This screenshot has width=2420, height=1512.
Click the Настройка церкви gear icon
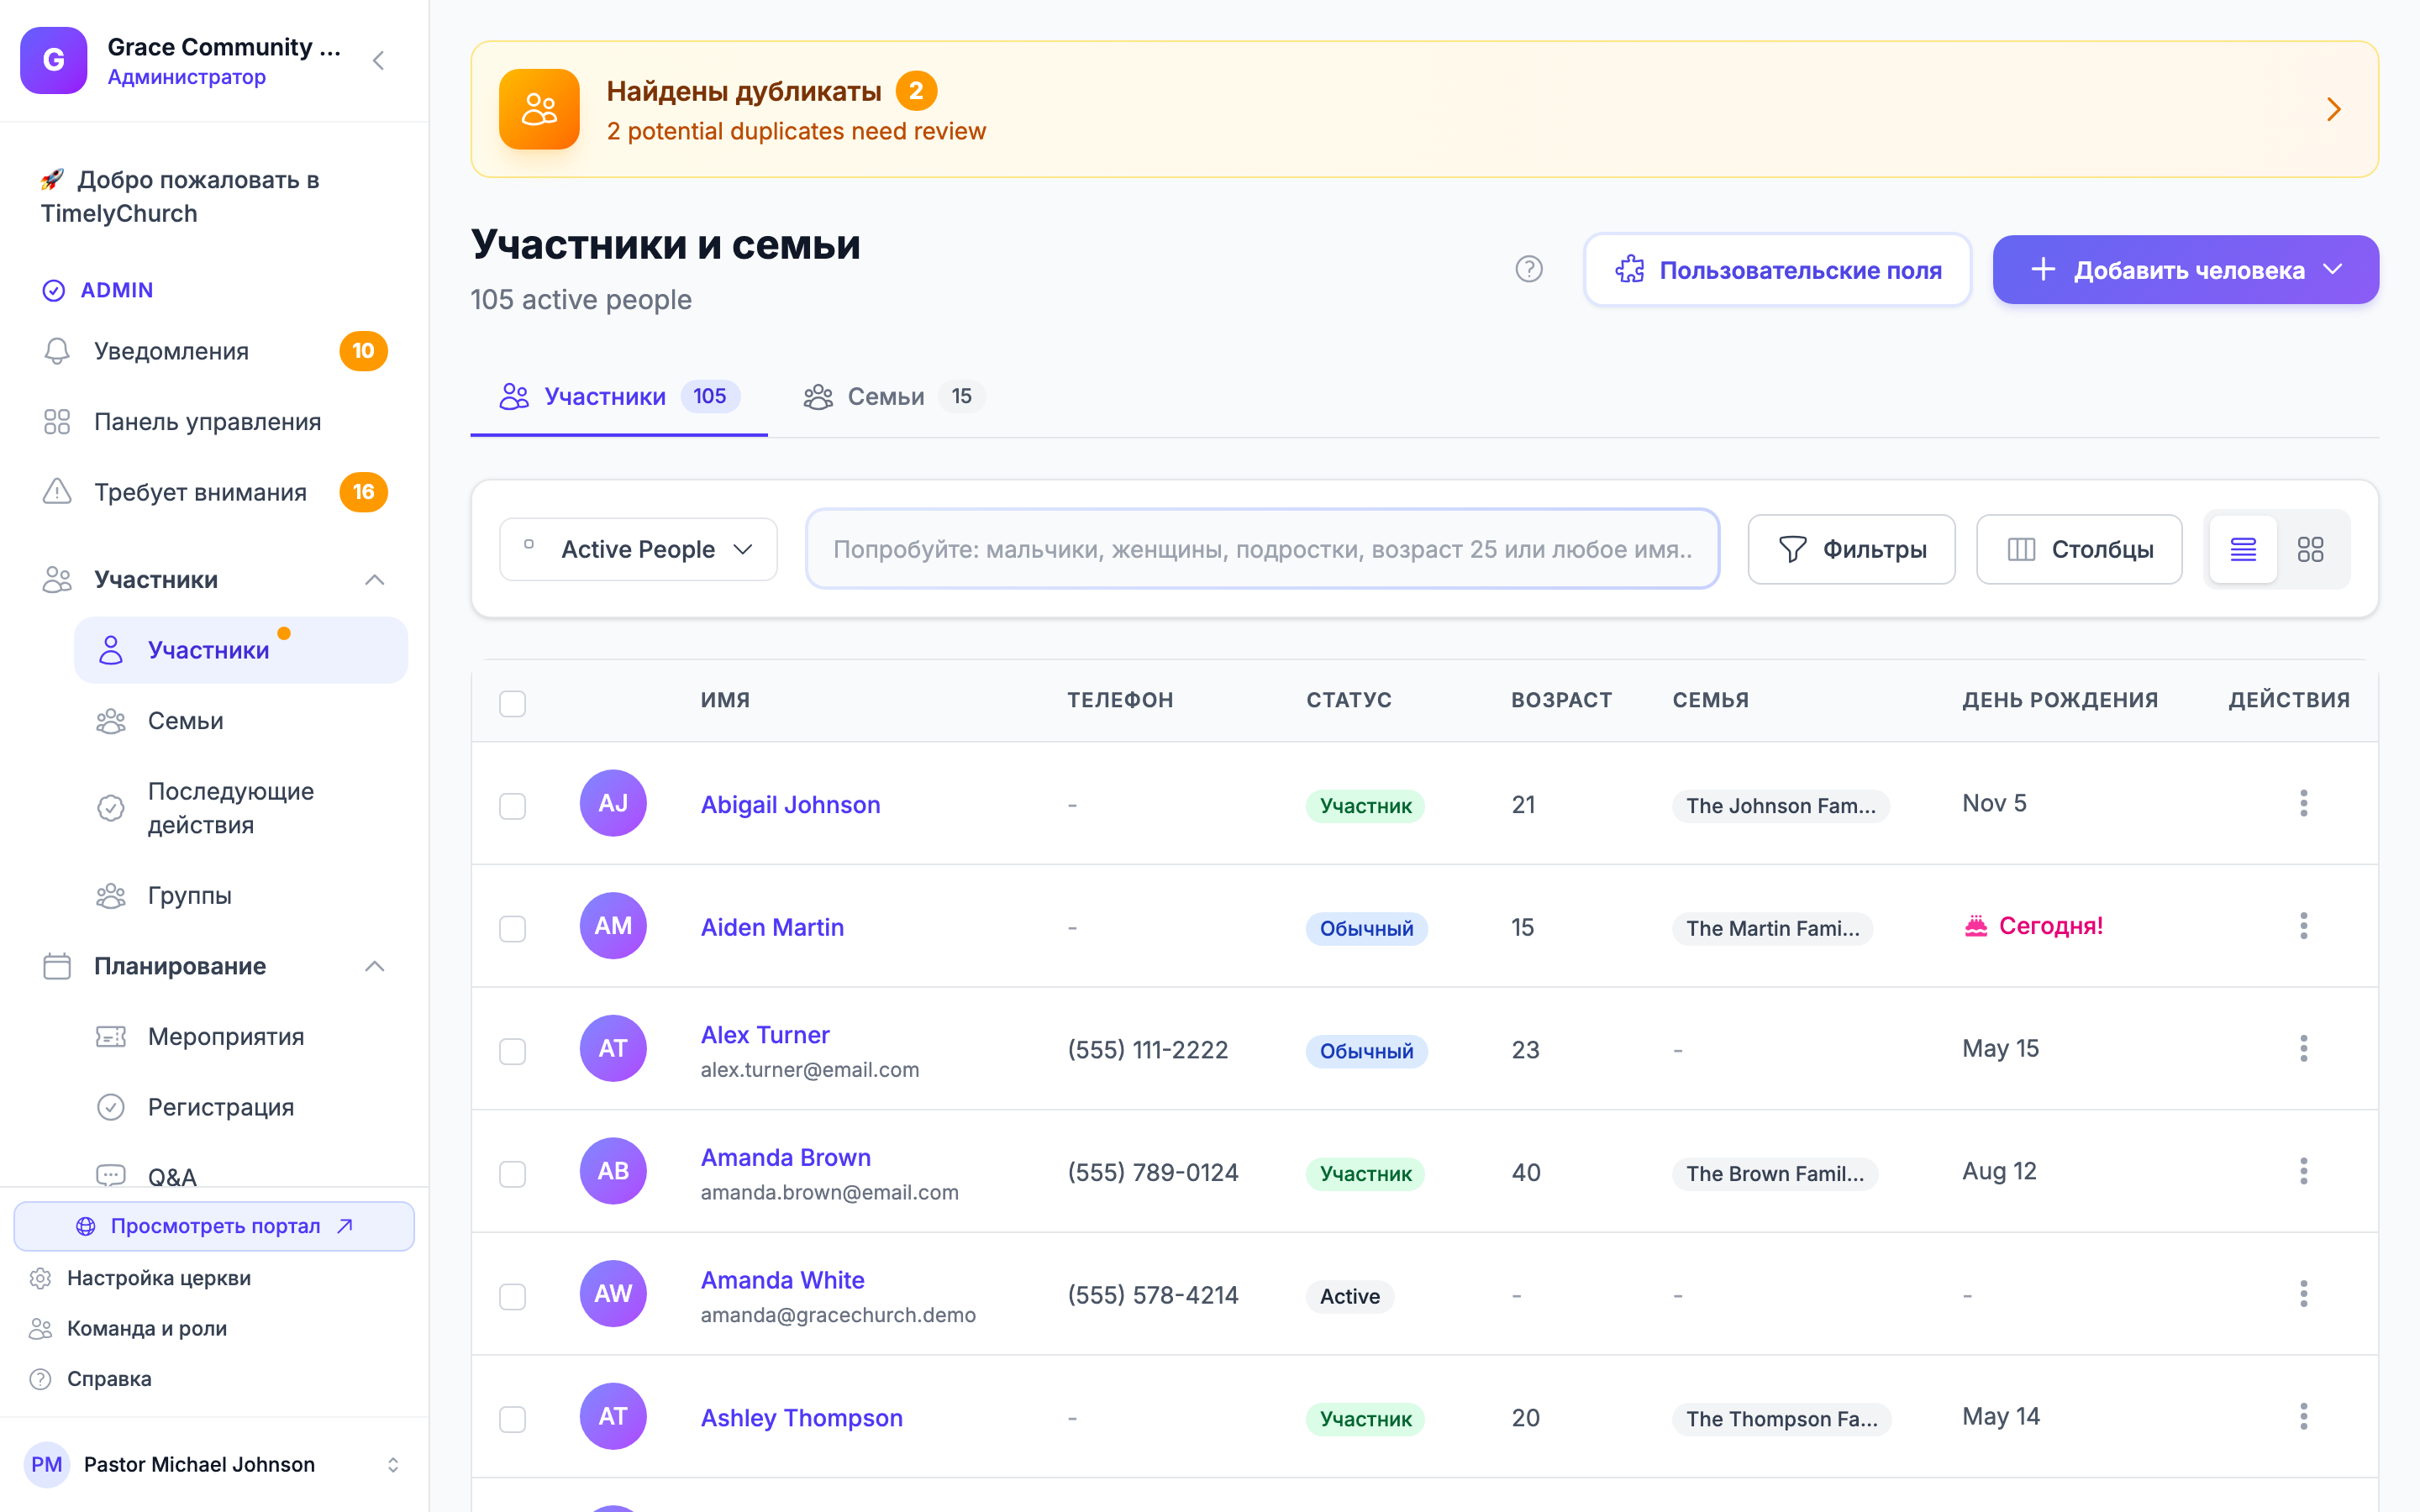(x=40, y=1278)
